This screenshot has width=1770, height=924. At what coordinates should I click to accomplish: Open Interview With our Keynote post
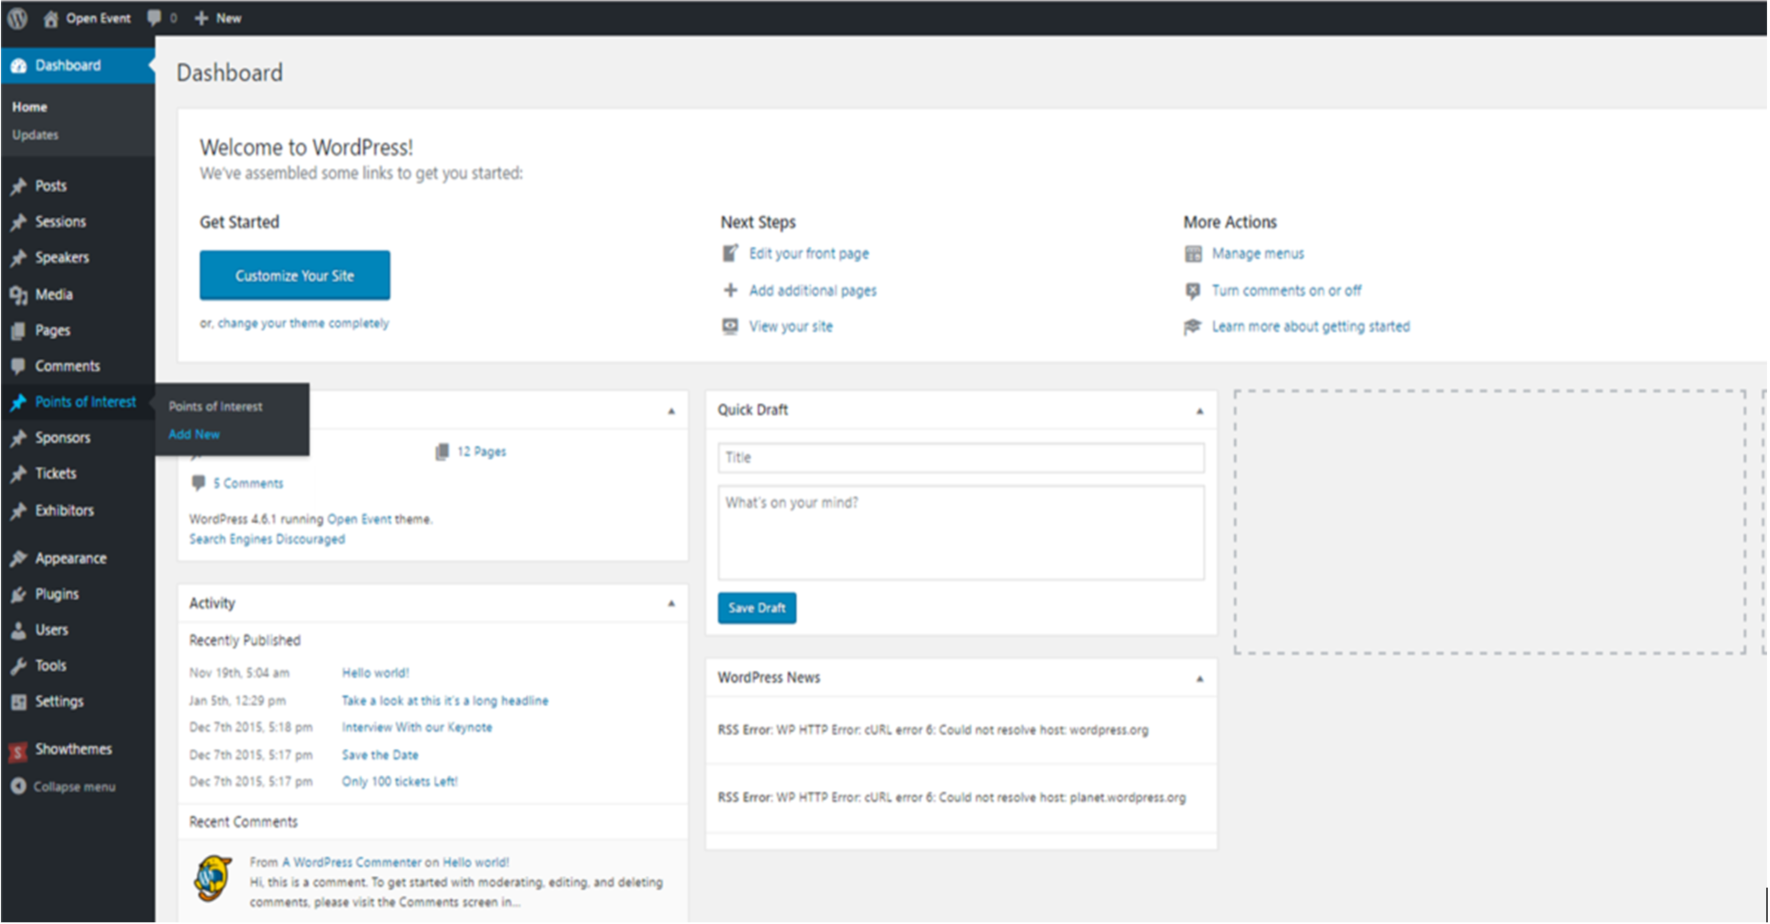(417, 728)
